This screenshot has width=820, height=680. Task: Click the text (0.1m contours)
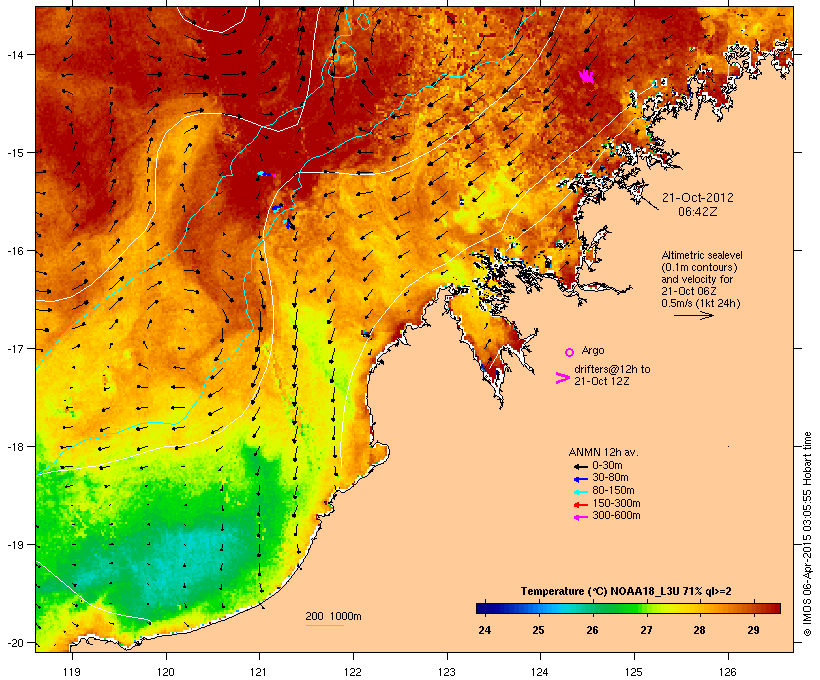pos(699,267)
